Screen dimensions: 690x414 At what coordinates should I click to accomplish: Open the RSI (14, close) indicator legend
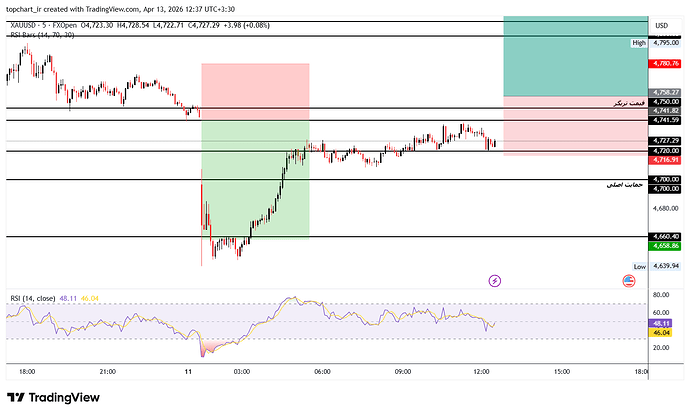tap(33, 299)
